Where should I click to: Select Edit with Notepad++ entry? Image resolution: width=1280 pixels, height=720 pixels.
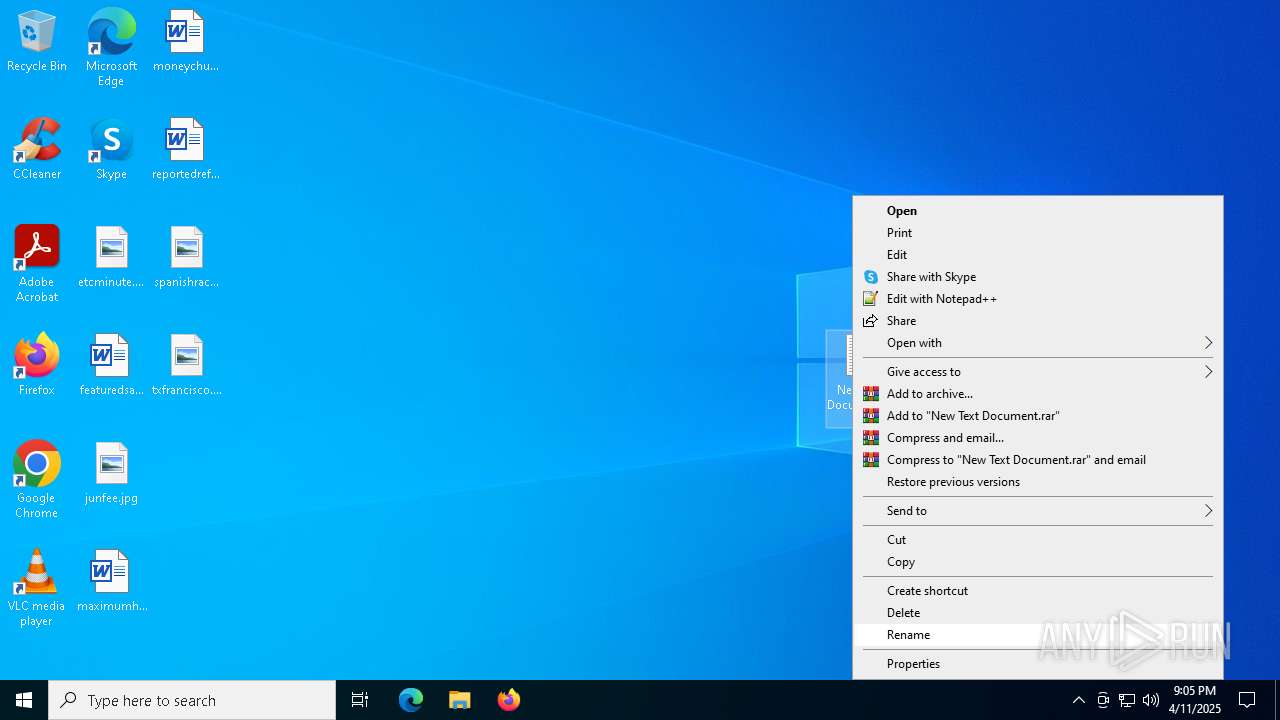click(x=1038, y=299)
